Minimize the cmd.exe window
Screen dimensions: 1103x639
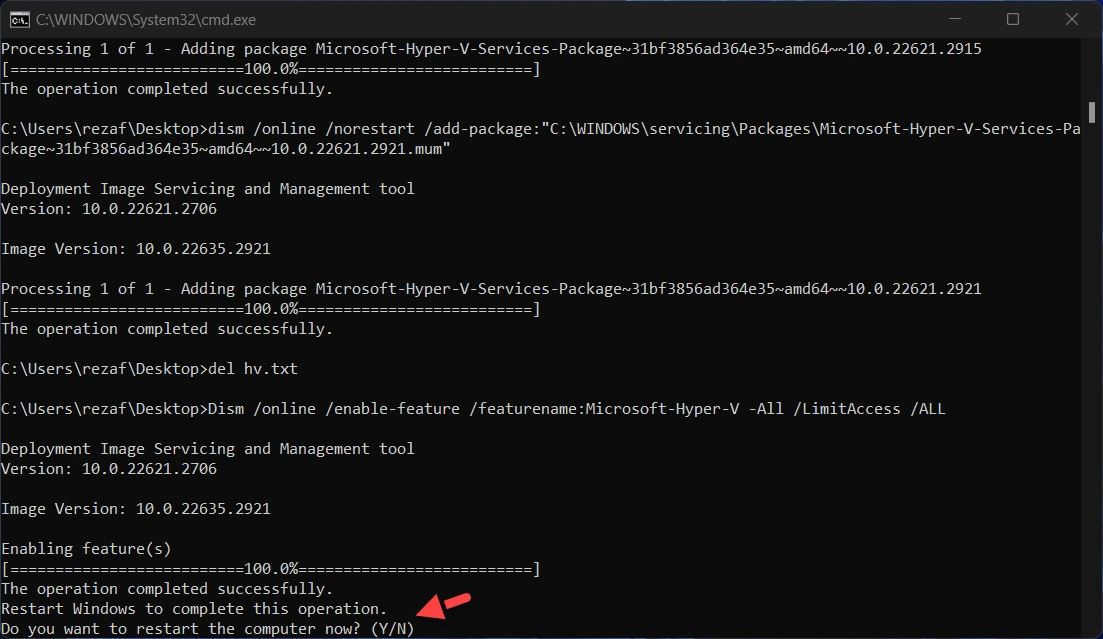coord(955,19)
